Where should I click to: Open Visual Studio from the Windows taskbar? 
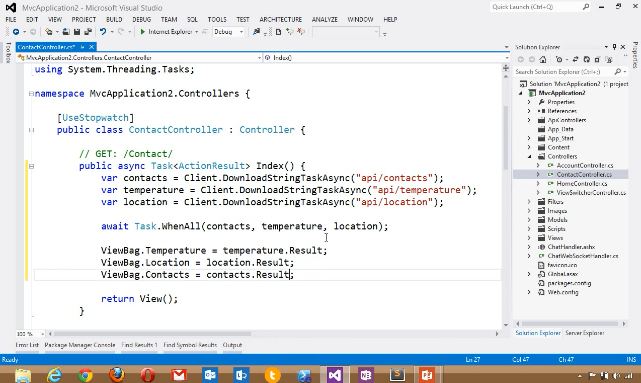pos(334,374)
